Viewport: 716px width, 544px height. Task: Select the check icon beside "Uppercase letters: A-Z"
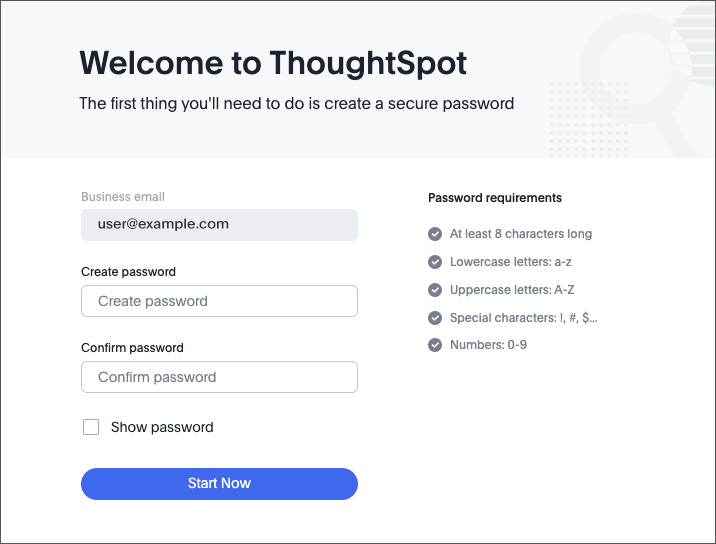click(435, 290)
